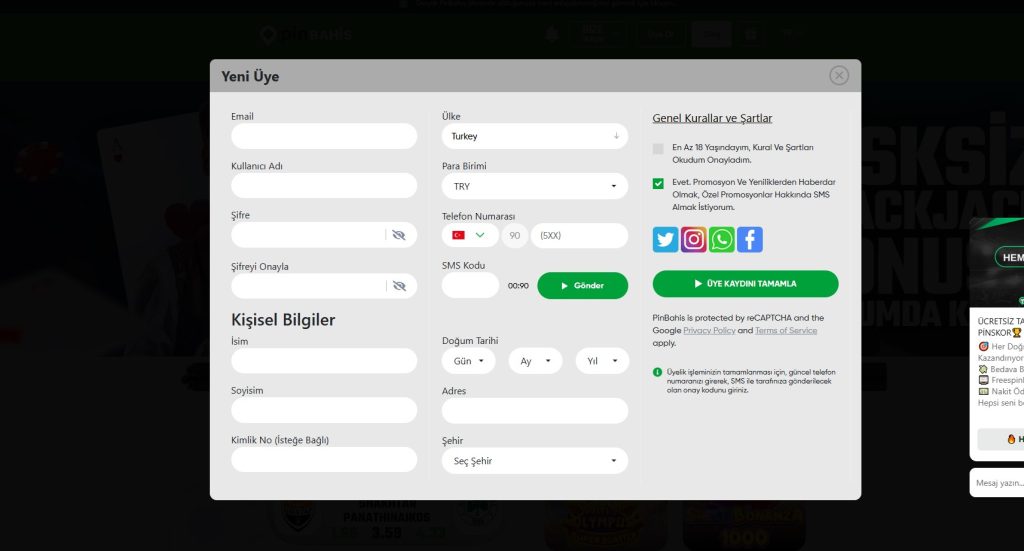This screenshot has height=551, width=1024.
Task: Click the Twitter icon
Action: [x=665, y=239]
